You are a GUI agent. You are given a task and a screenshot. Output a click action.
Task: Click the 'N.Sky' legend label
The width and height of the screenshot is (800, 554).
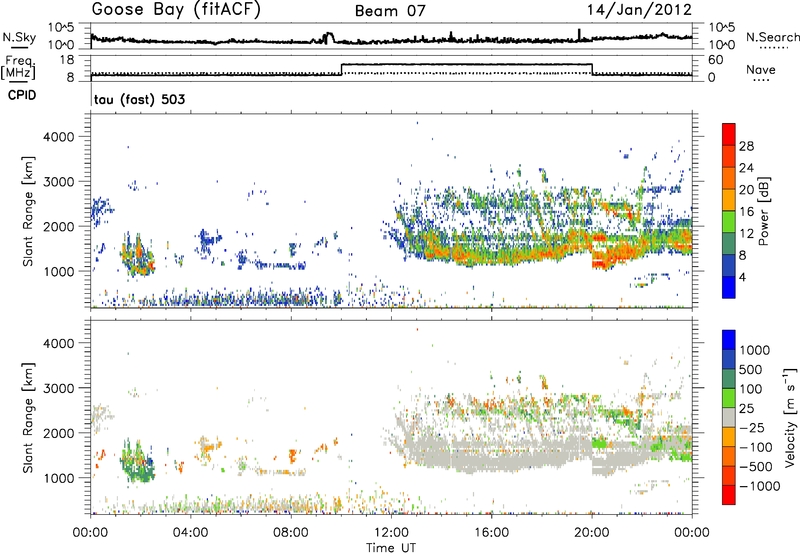tap(19, 37)
